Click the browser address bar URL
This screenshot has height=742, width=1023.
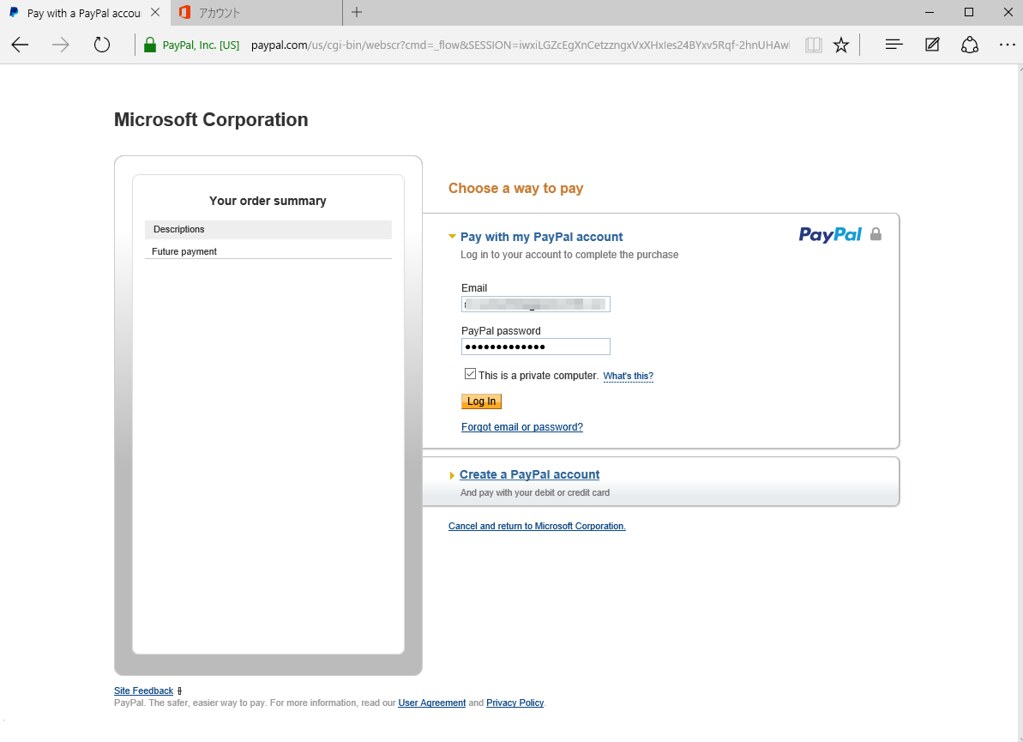pos(520,45)
